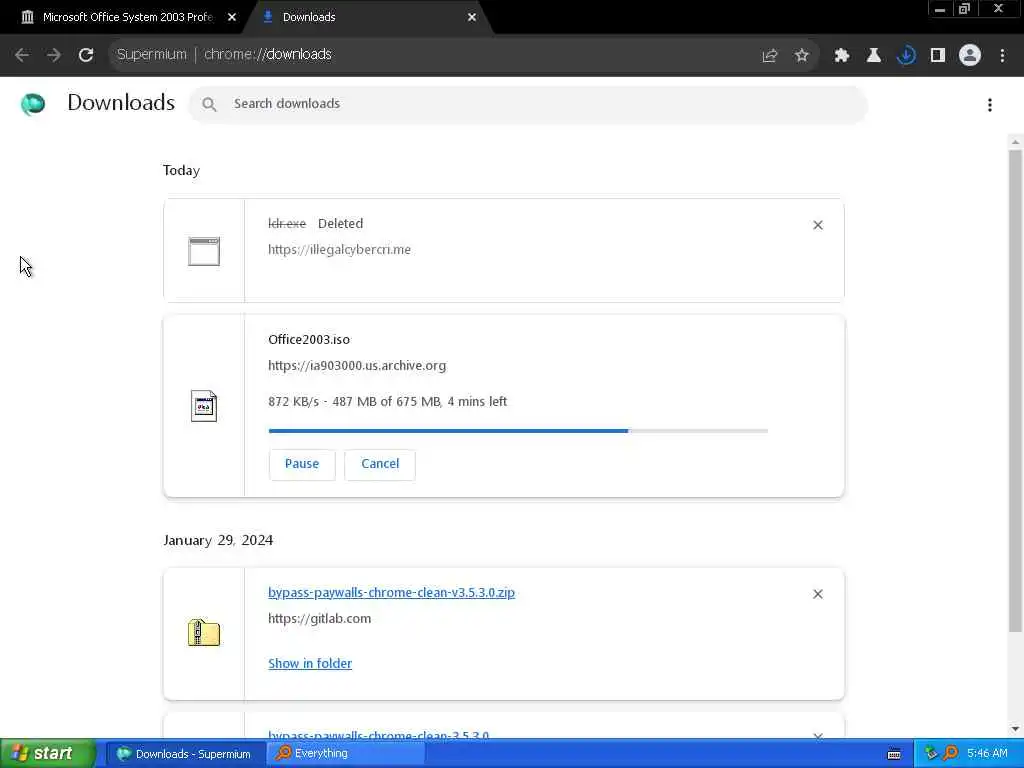
Task: Click the ia903000.us.archive.org source URL
Action: point(357,366)
